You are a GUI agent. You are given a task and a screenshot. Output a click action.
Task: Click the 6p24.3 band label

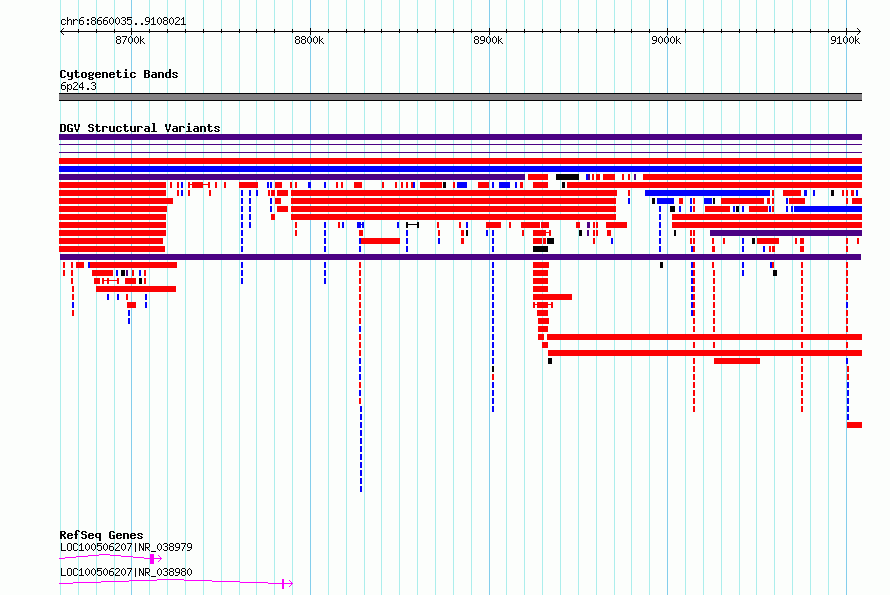[x=78, y=86]
